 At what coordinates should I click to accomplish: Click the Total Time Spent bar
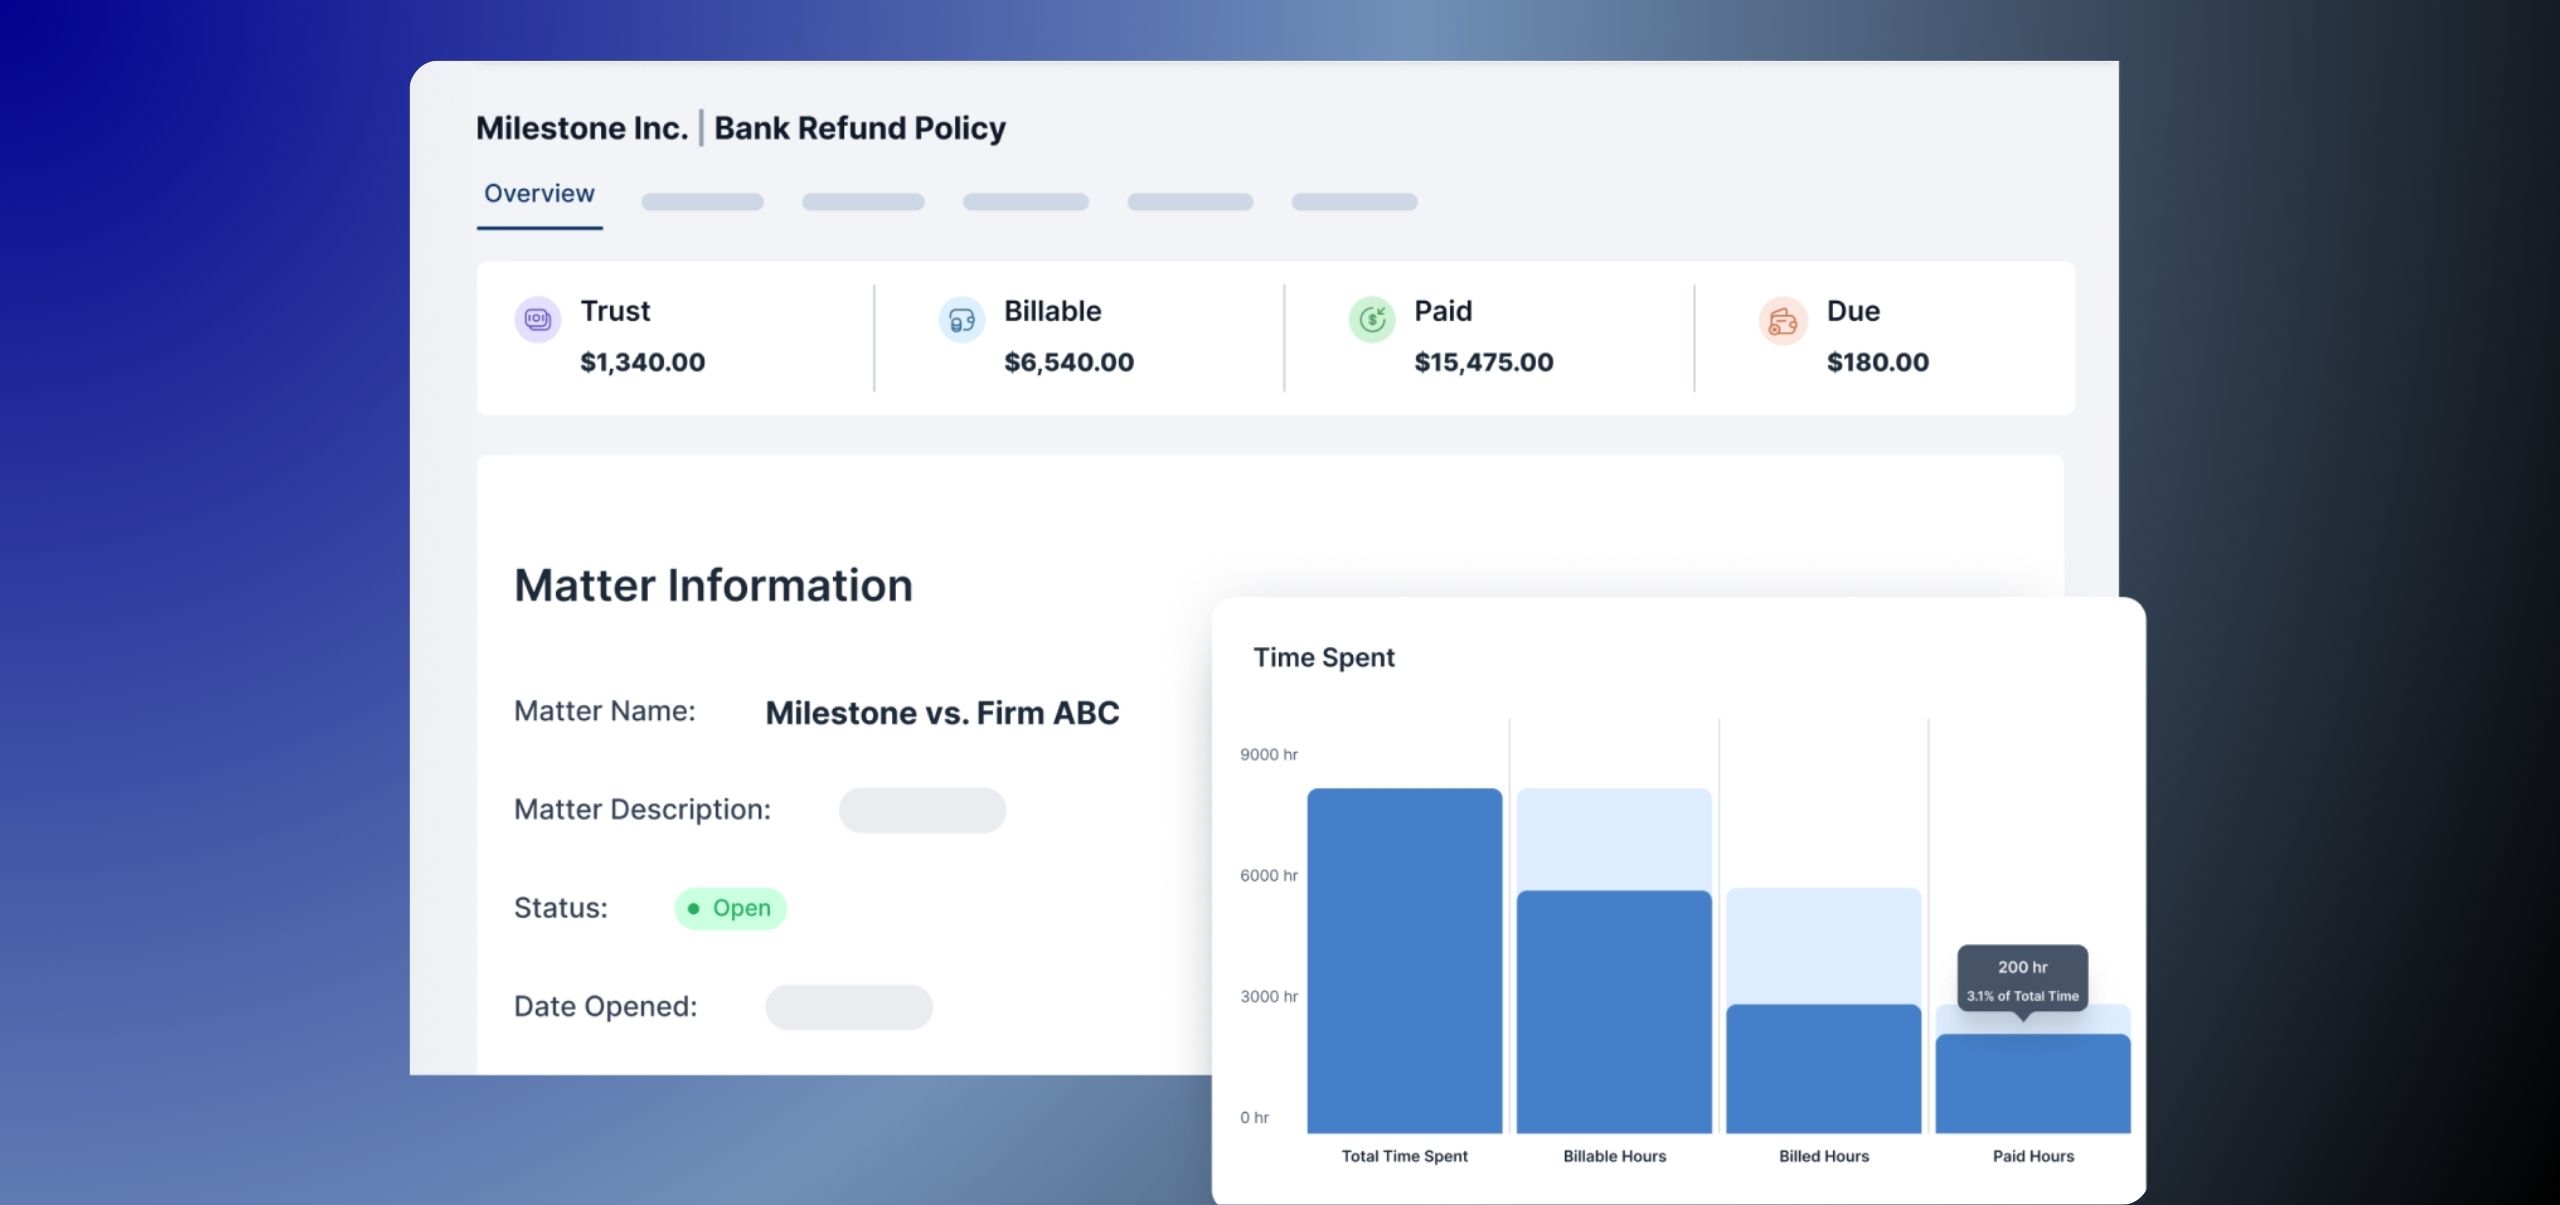coord(1404,960)
